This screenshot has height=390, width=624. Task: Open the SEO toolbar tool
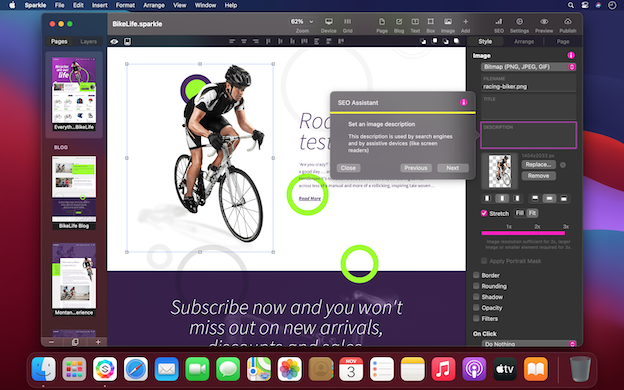click(499, 25)
